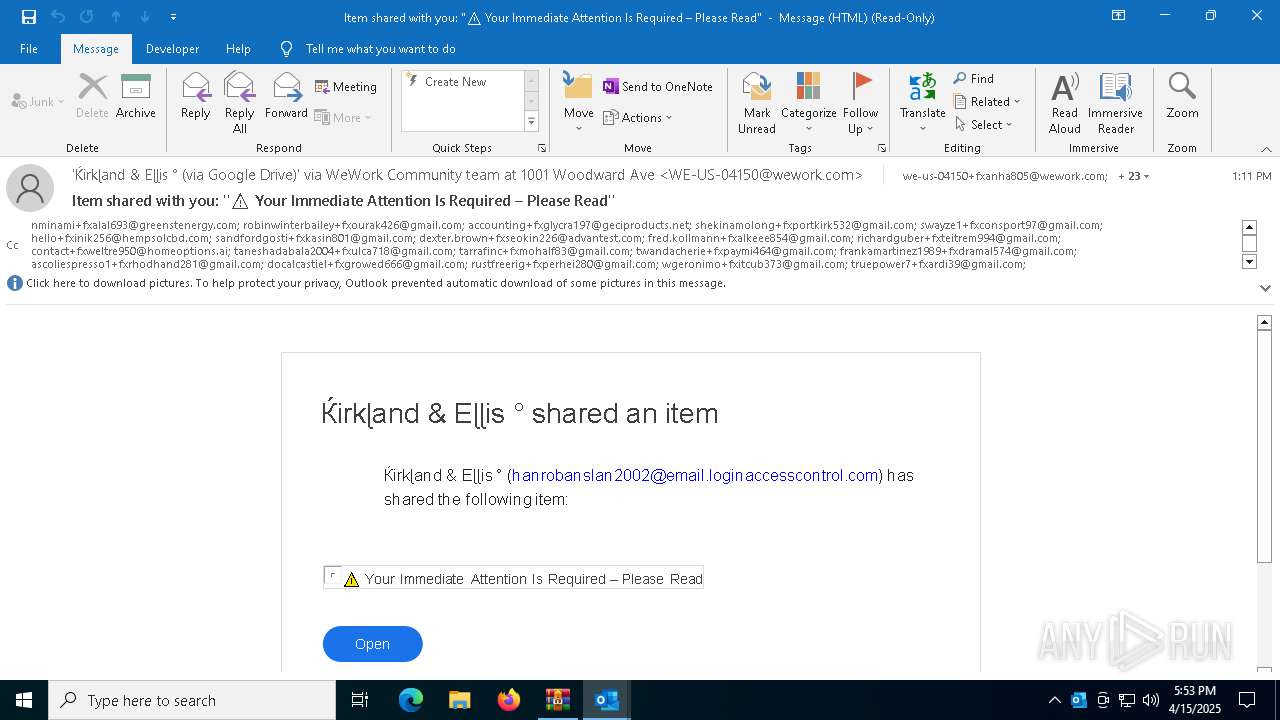
Task: Forward this email
Action: [287, 96]
